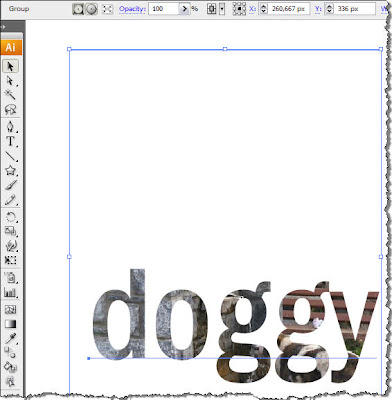Pick the Gradient tool
The height and width of the screenshot is (400, 392).
(10, 324)
